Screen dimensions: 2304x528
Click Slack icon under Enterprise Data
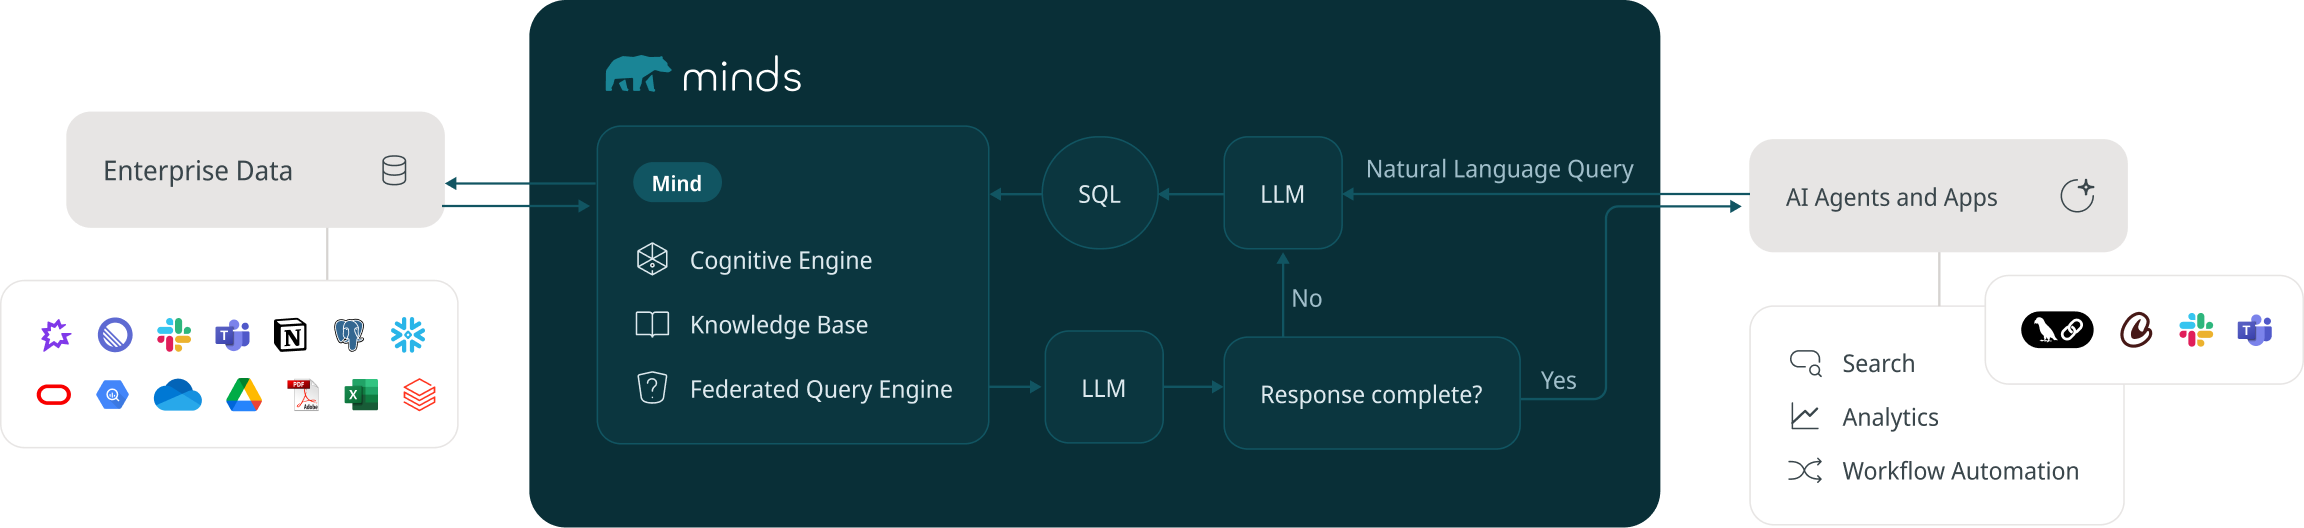[174, 335]
